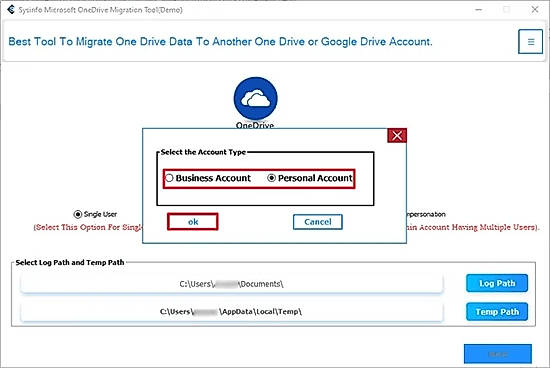Viewport: 550px width, 368px height.
Task: Select the Business Account option
Action: [x=208, y=178]
